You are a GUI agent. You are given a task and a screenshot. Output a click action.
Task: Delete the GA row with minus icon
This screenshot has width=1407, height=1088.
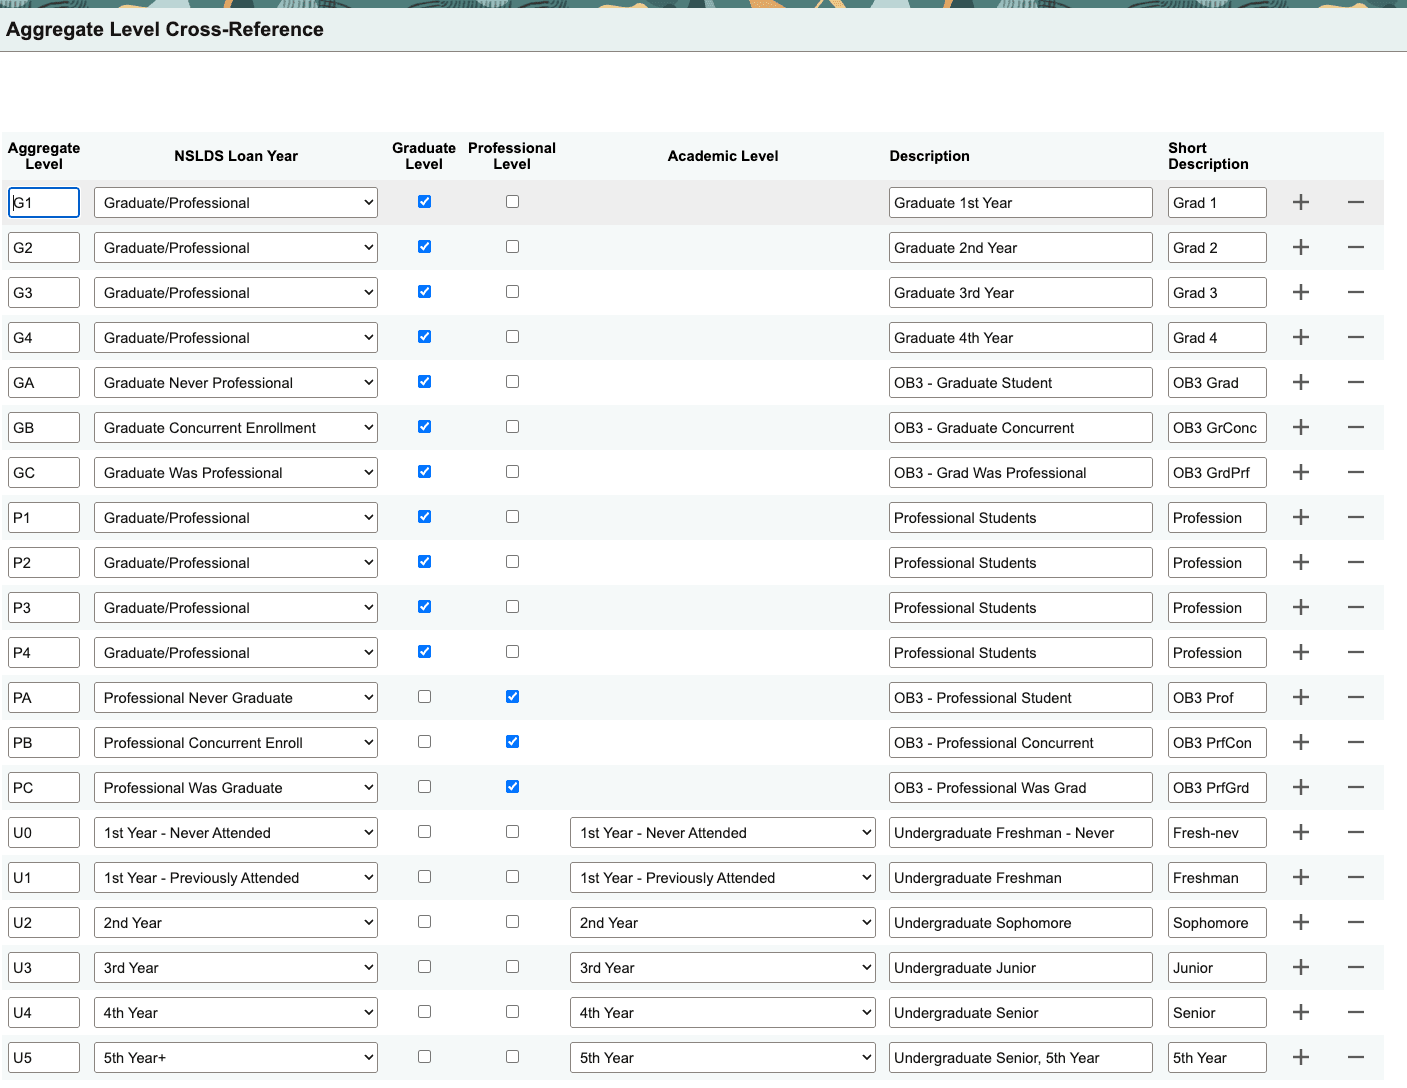(x=1356, y=382)
